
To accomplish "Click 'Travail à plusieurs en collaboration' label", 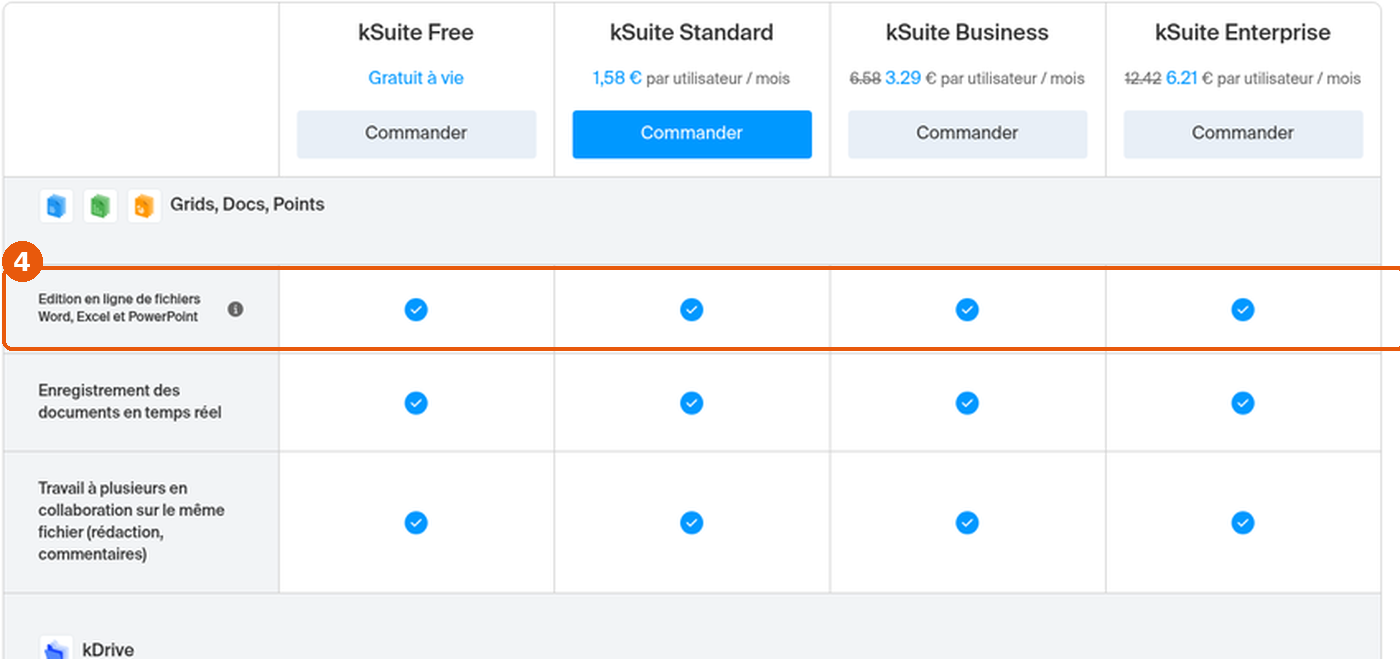I will (x=131, y=521).
